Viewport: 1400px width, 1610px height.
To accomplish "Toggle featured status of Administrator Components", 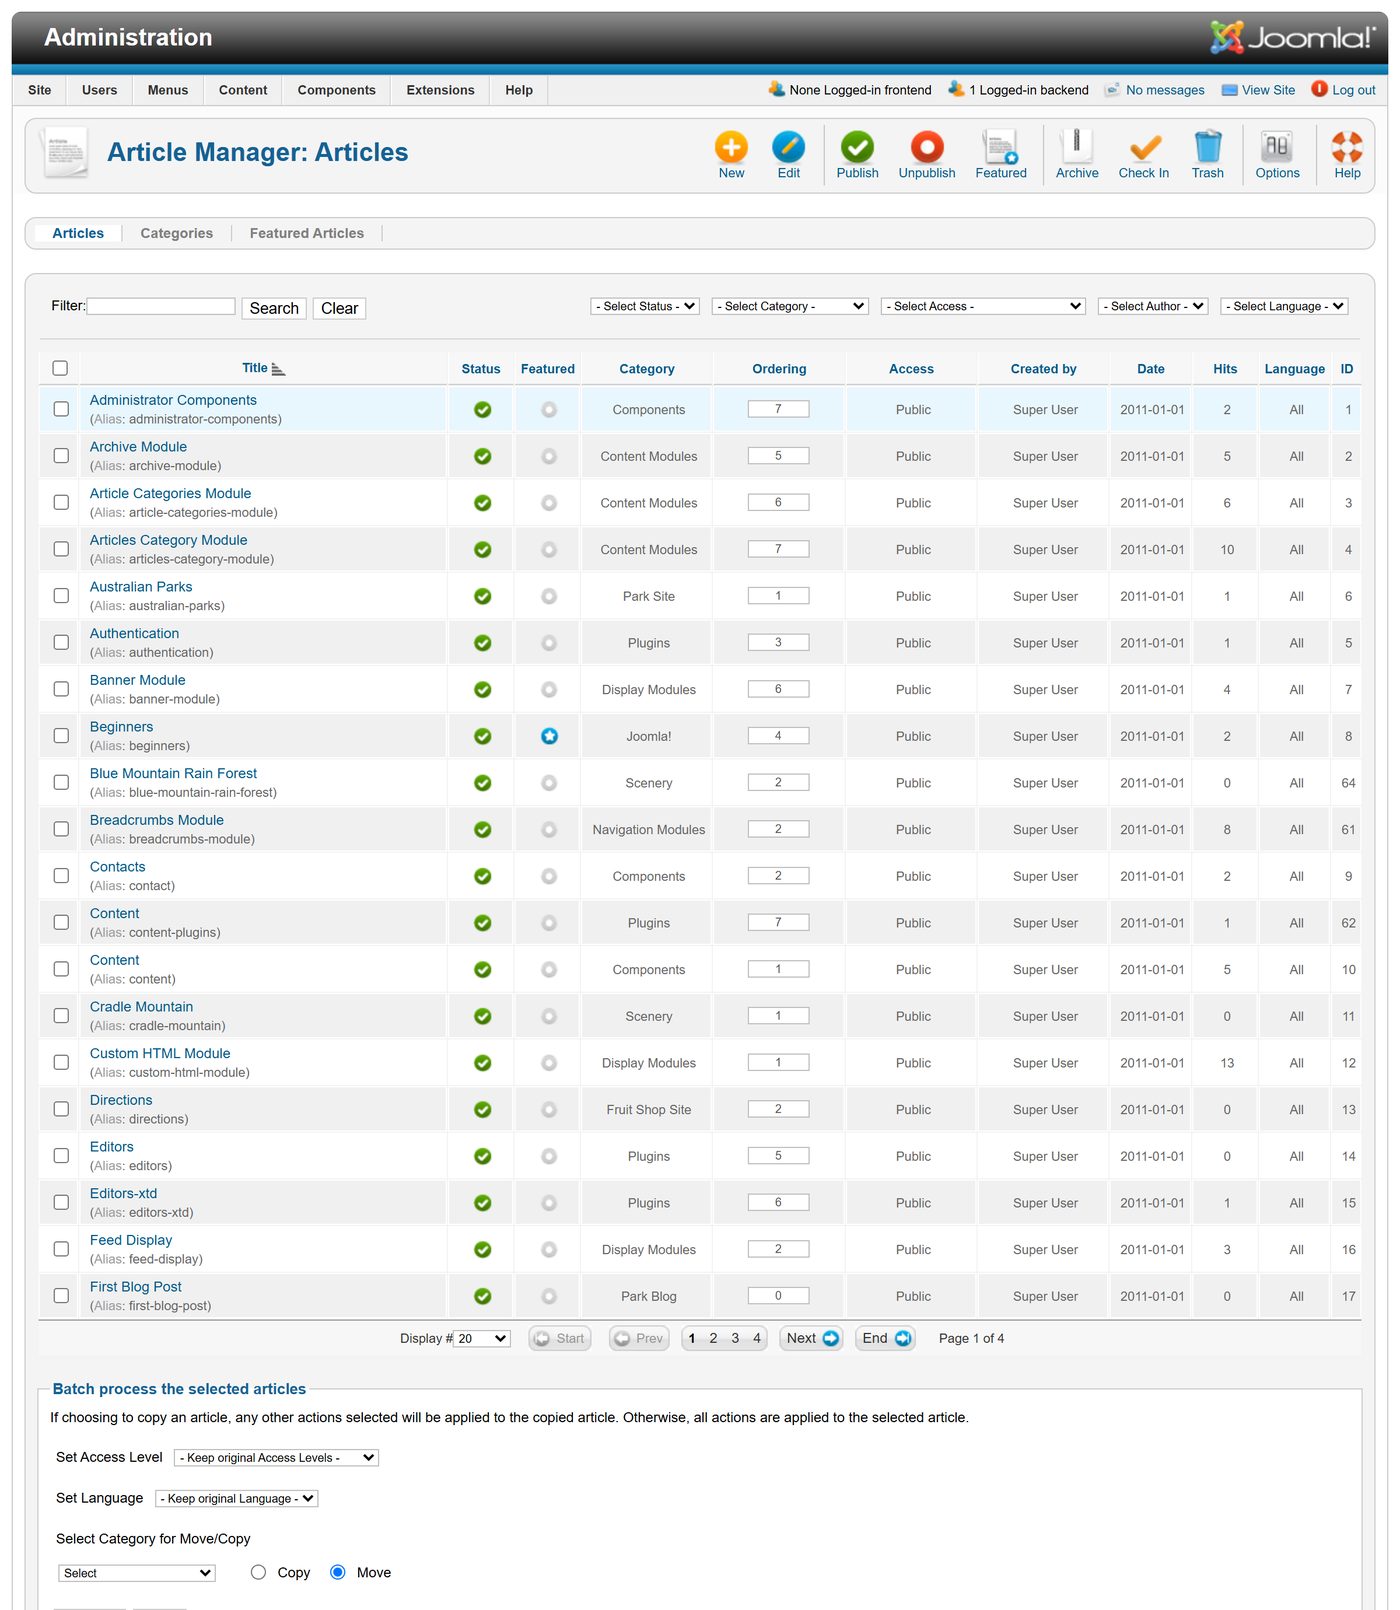I will (x=549, y=409).
